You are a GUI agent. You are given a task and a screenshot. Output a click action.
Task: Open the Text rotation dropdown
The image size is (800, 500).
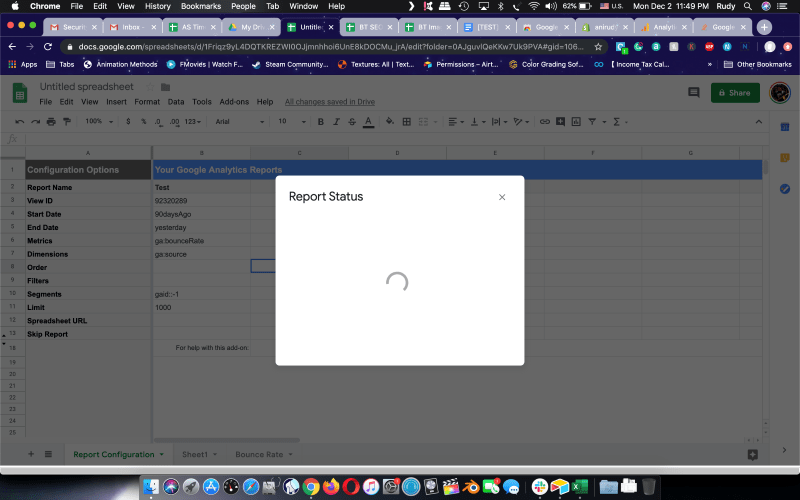coord(521,121)
